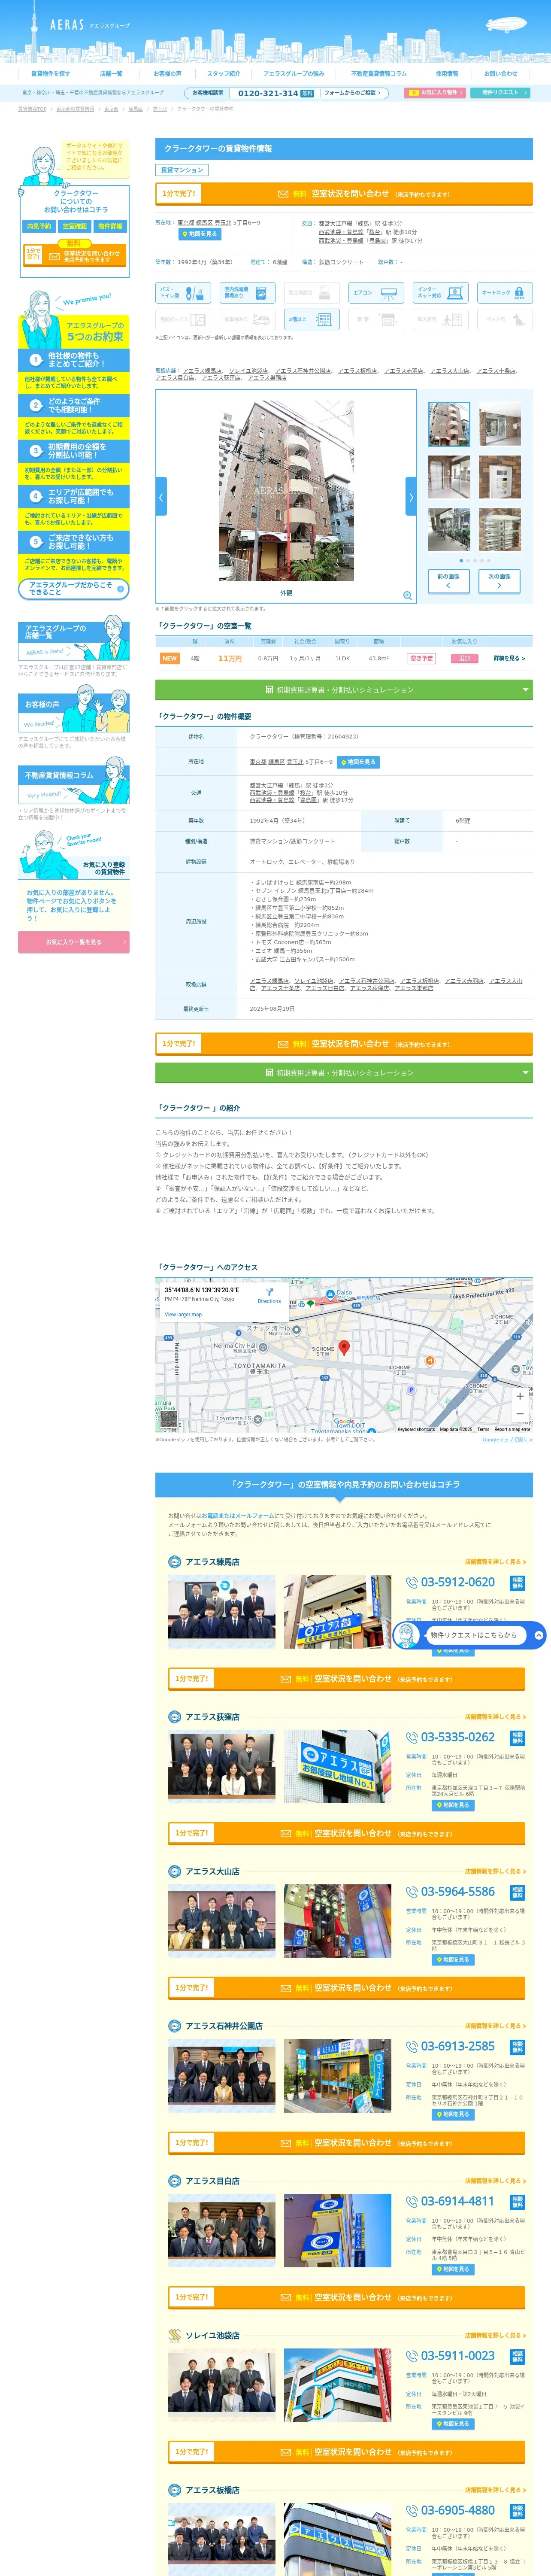Viewport: 551px width, 2576px height.
Task: Click フォームからご相談 in the header
Action: point(351,93)
